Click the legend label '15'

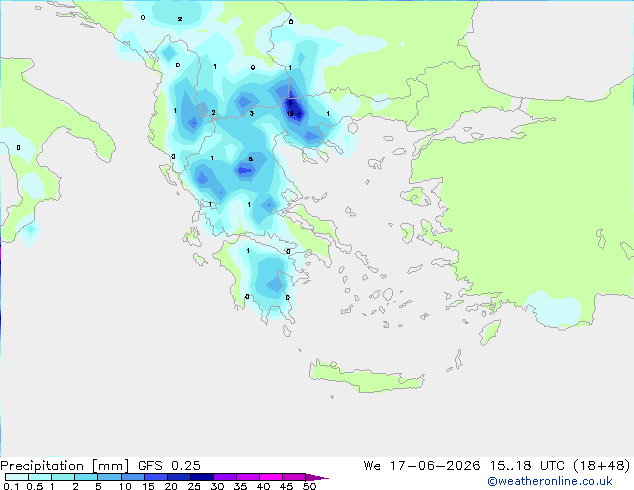coord(148,486)
